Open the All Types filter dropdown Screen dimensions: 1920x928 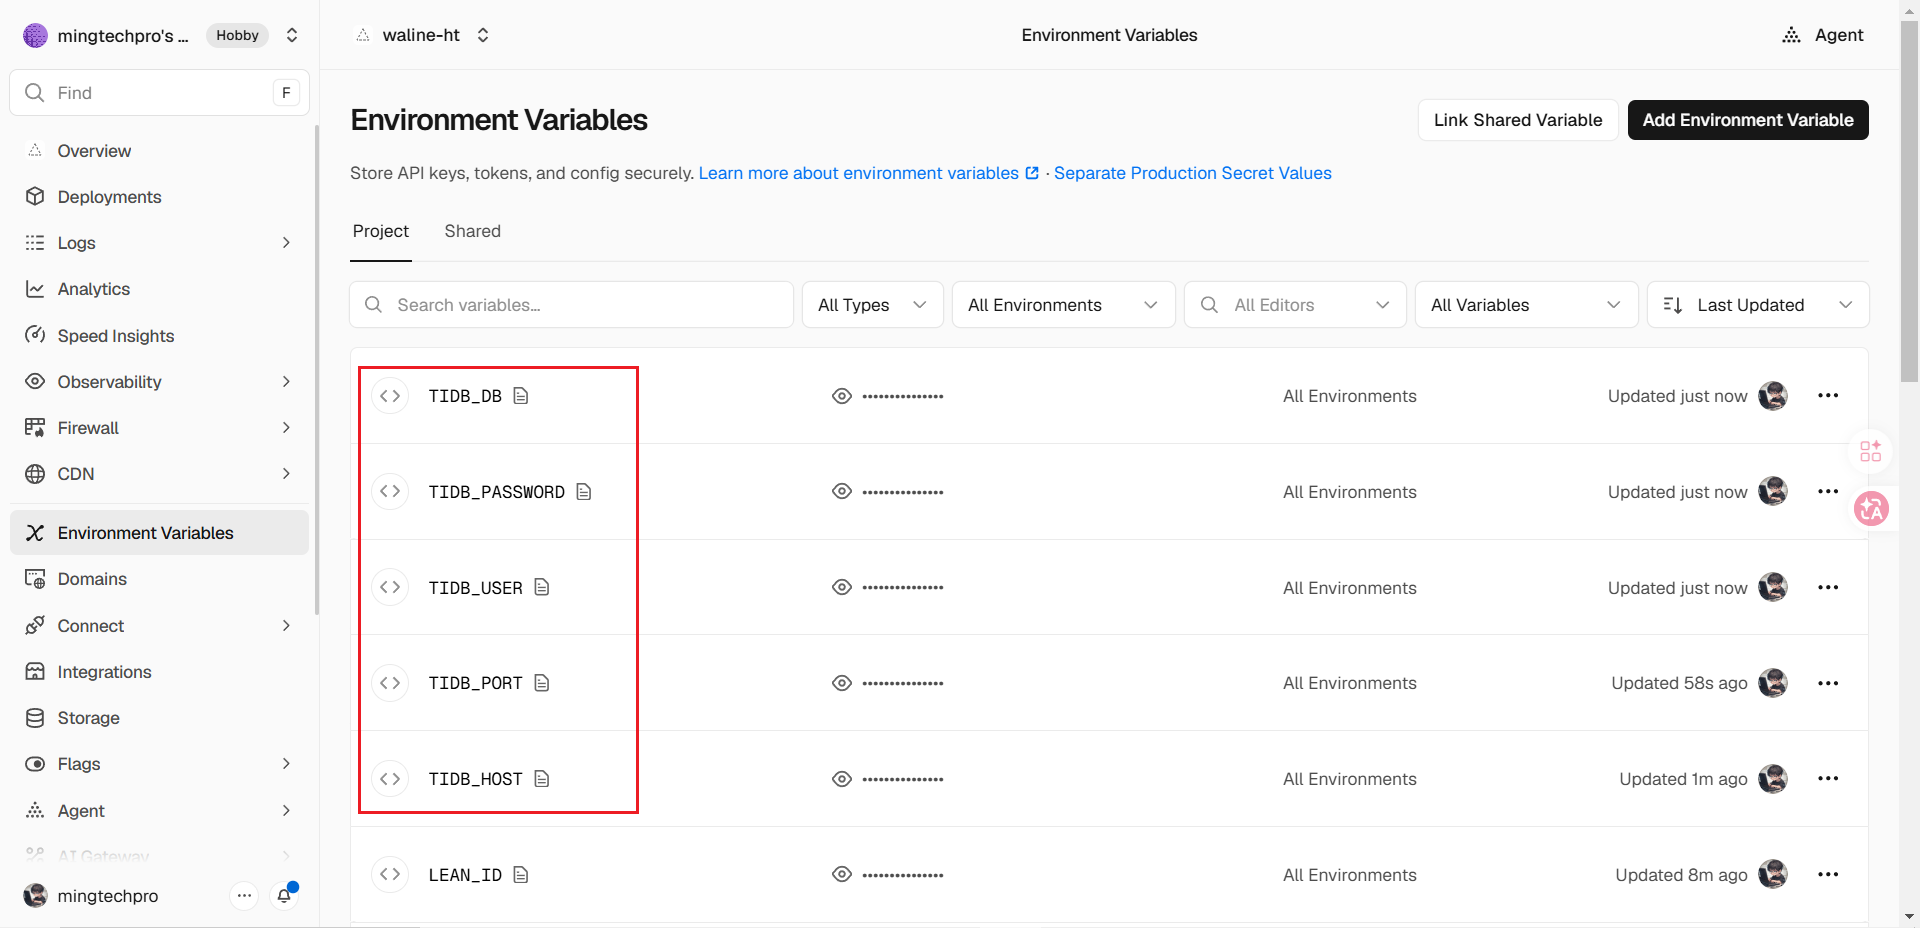point(873,305)
